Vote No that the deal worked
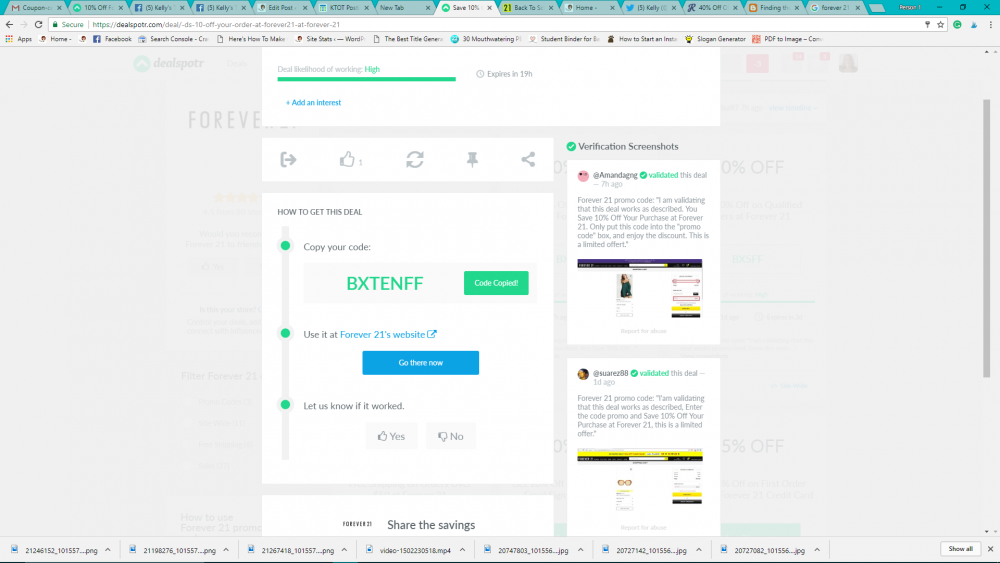Viewport: 1000px width, 563px height. pos(450,436)
